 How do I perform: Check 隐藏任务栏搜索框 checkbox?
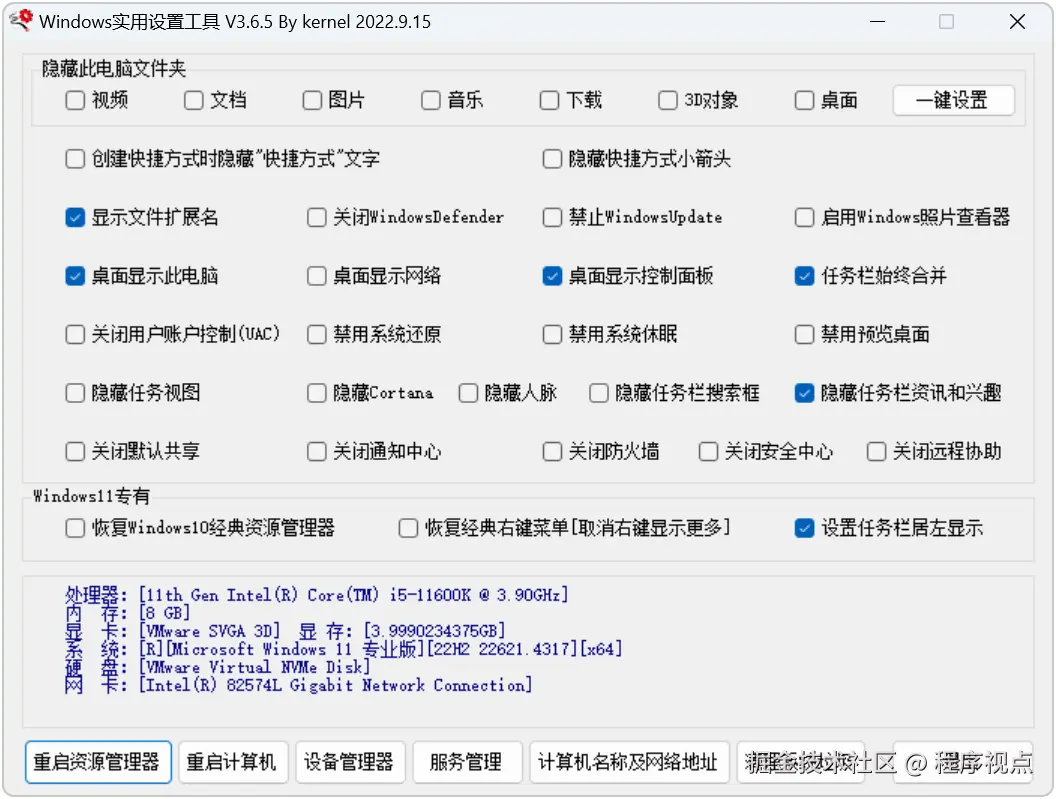[x=598, y=393]
